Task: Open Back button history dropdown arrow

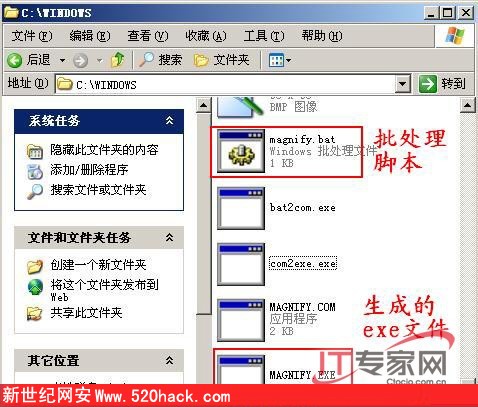Action: (x=62, y=61)
